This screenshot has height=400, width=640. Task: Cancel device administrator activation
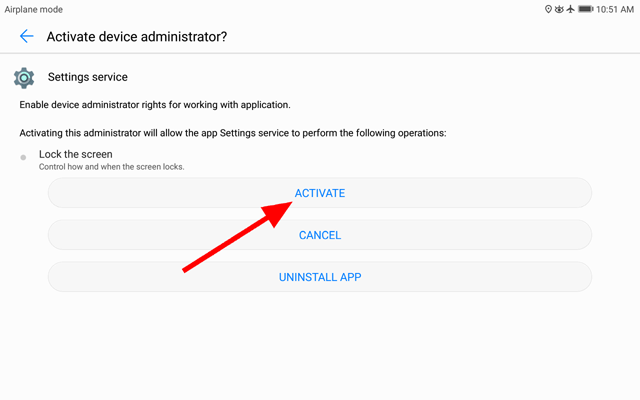320,235
